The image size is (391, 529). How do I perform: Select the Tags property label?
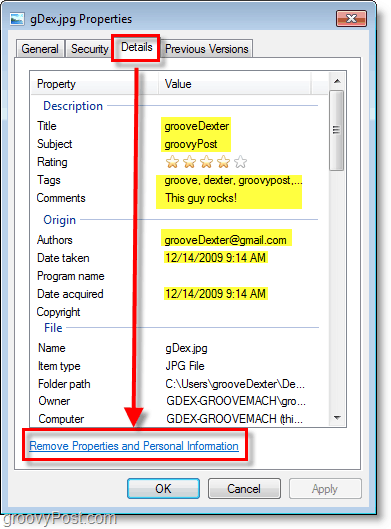(49, 180)
